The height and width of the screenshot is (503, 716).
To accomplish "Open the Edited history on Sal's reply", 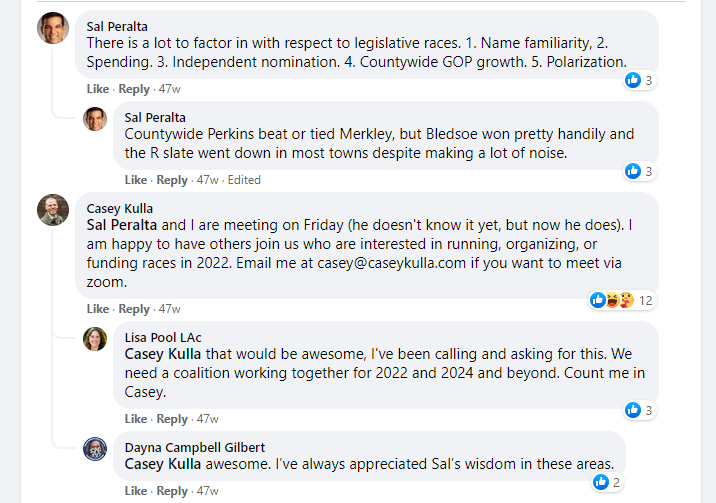I will (244, 180).
